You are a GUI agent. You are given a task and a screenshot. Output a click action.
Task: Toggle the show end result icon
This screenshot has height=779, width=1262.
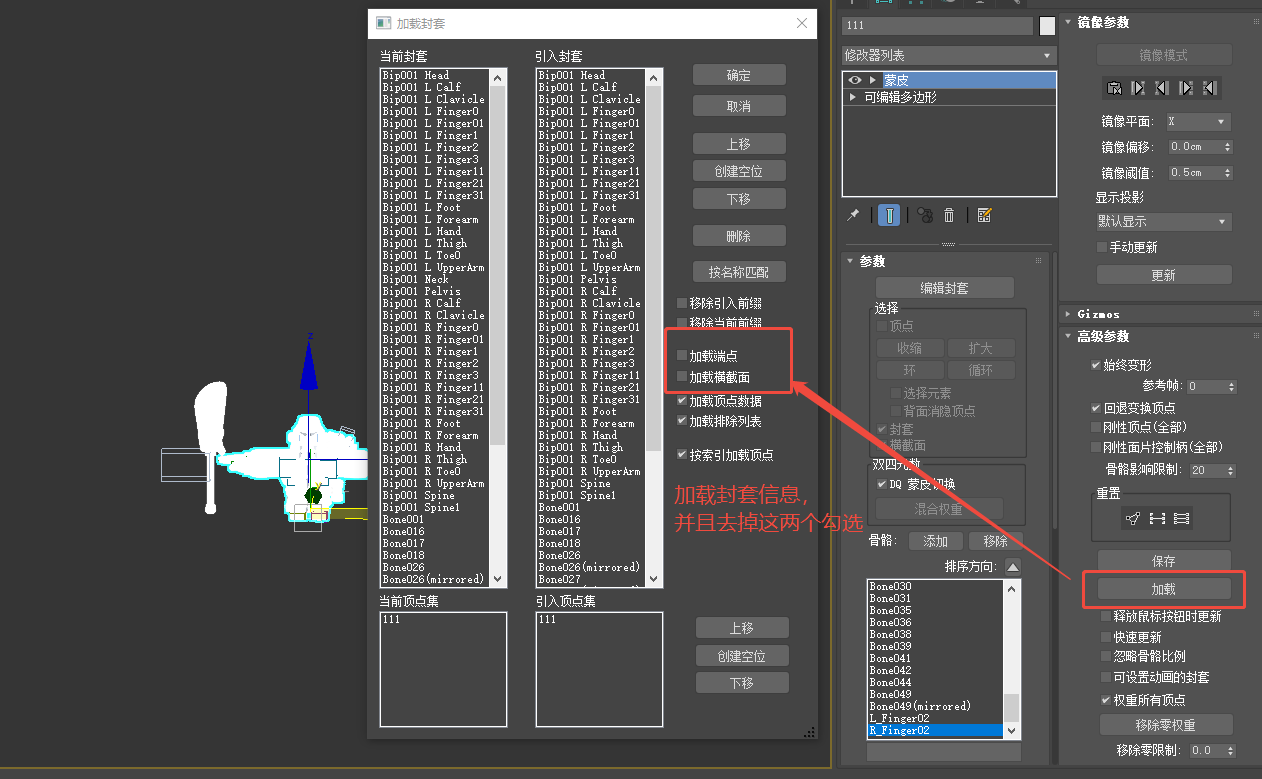point(890,215)
